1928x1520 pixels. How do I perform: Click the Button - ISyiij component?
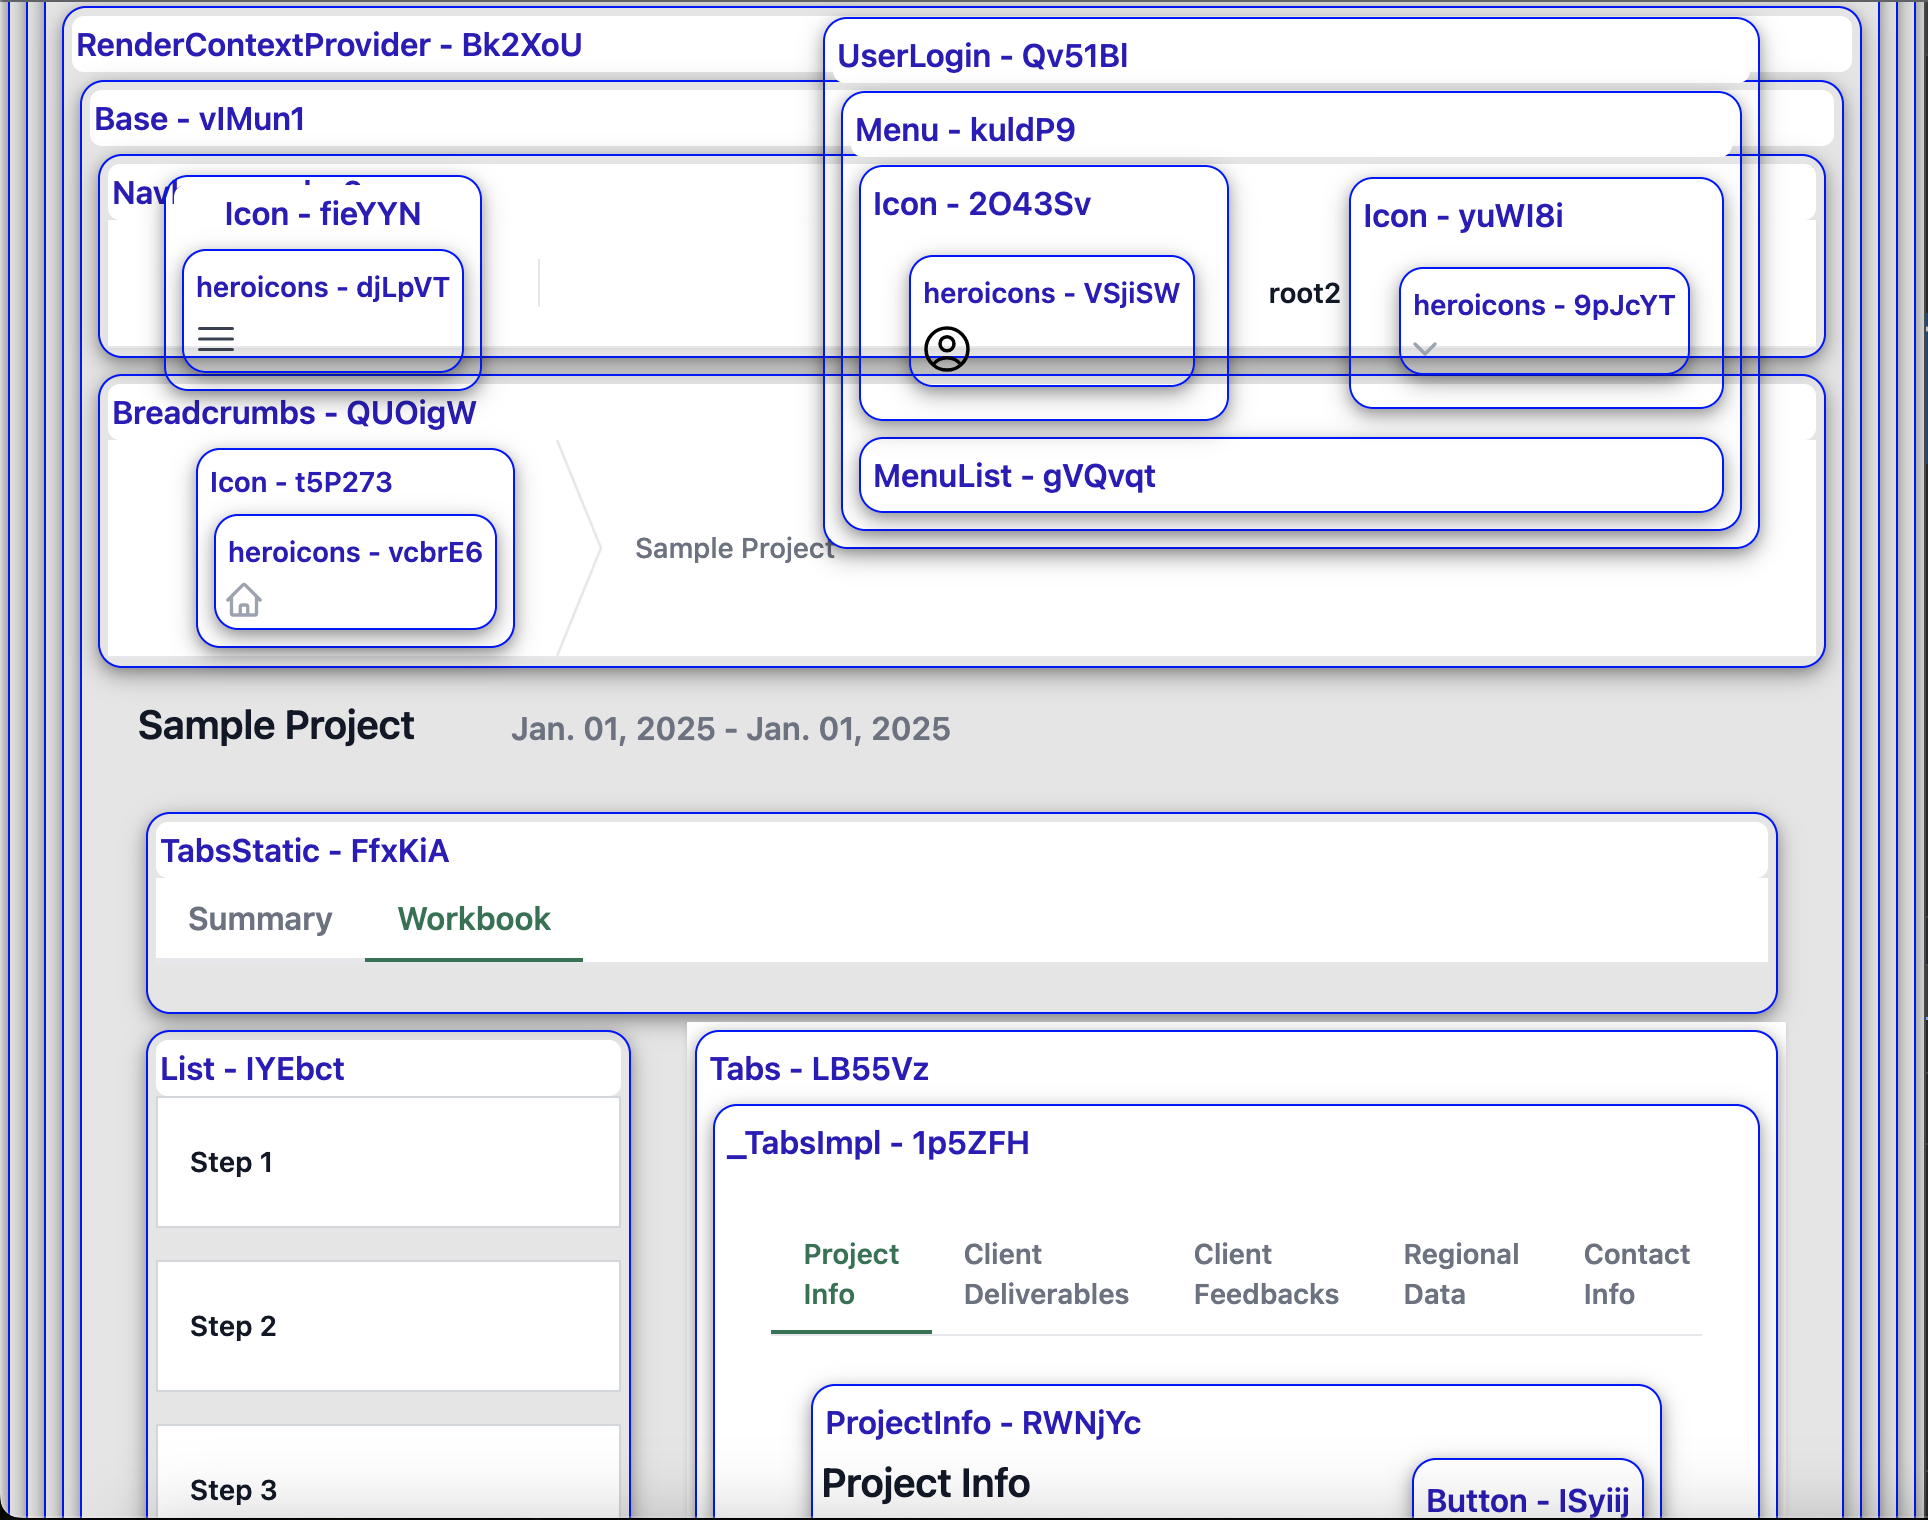pyautogui.click(x=1527, y=1499)
